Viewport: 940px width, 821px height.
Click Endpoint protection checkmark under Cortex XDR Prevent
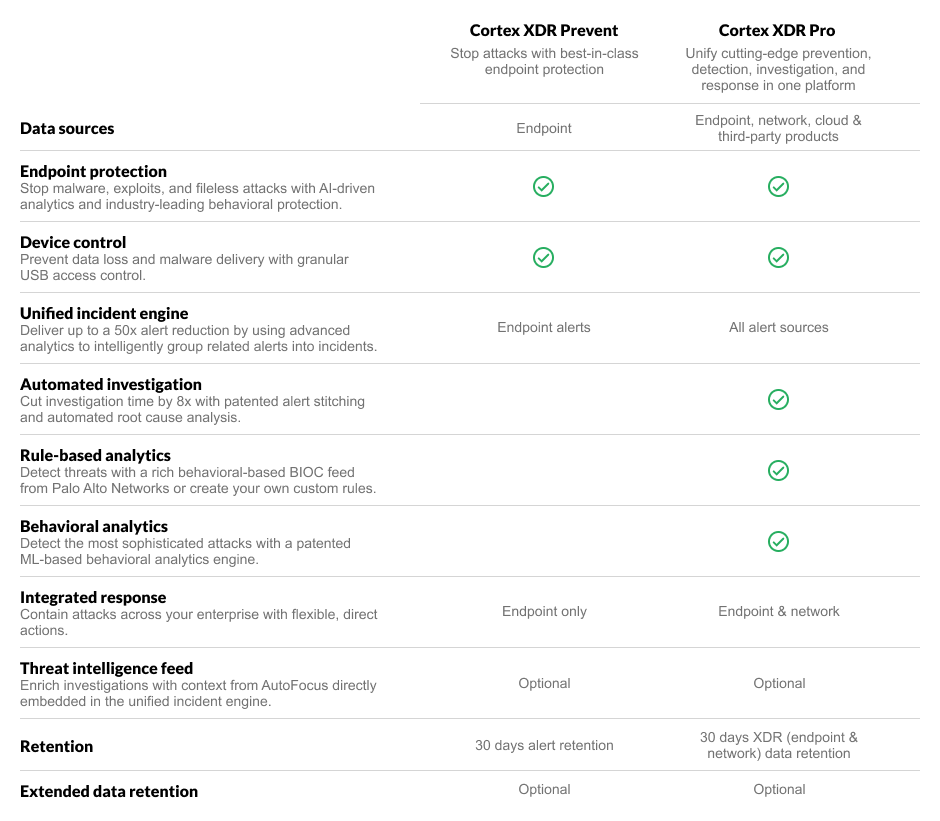click(543, 187)
